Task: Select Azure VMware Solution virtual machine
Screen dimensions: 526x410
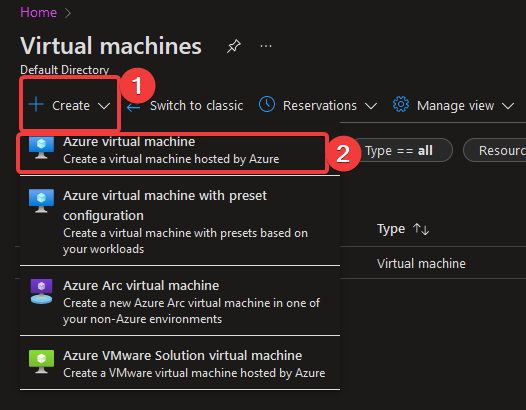Action: [180, 363]
